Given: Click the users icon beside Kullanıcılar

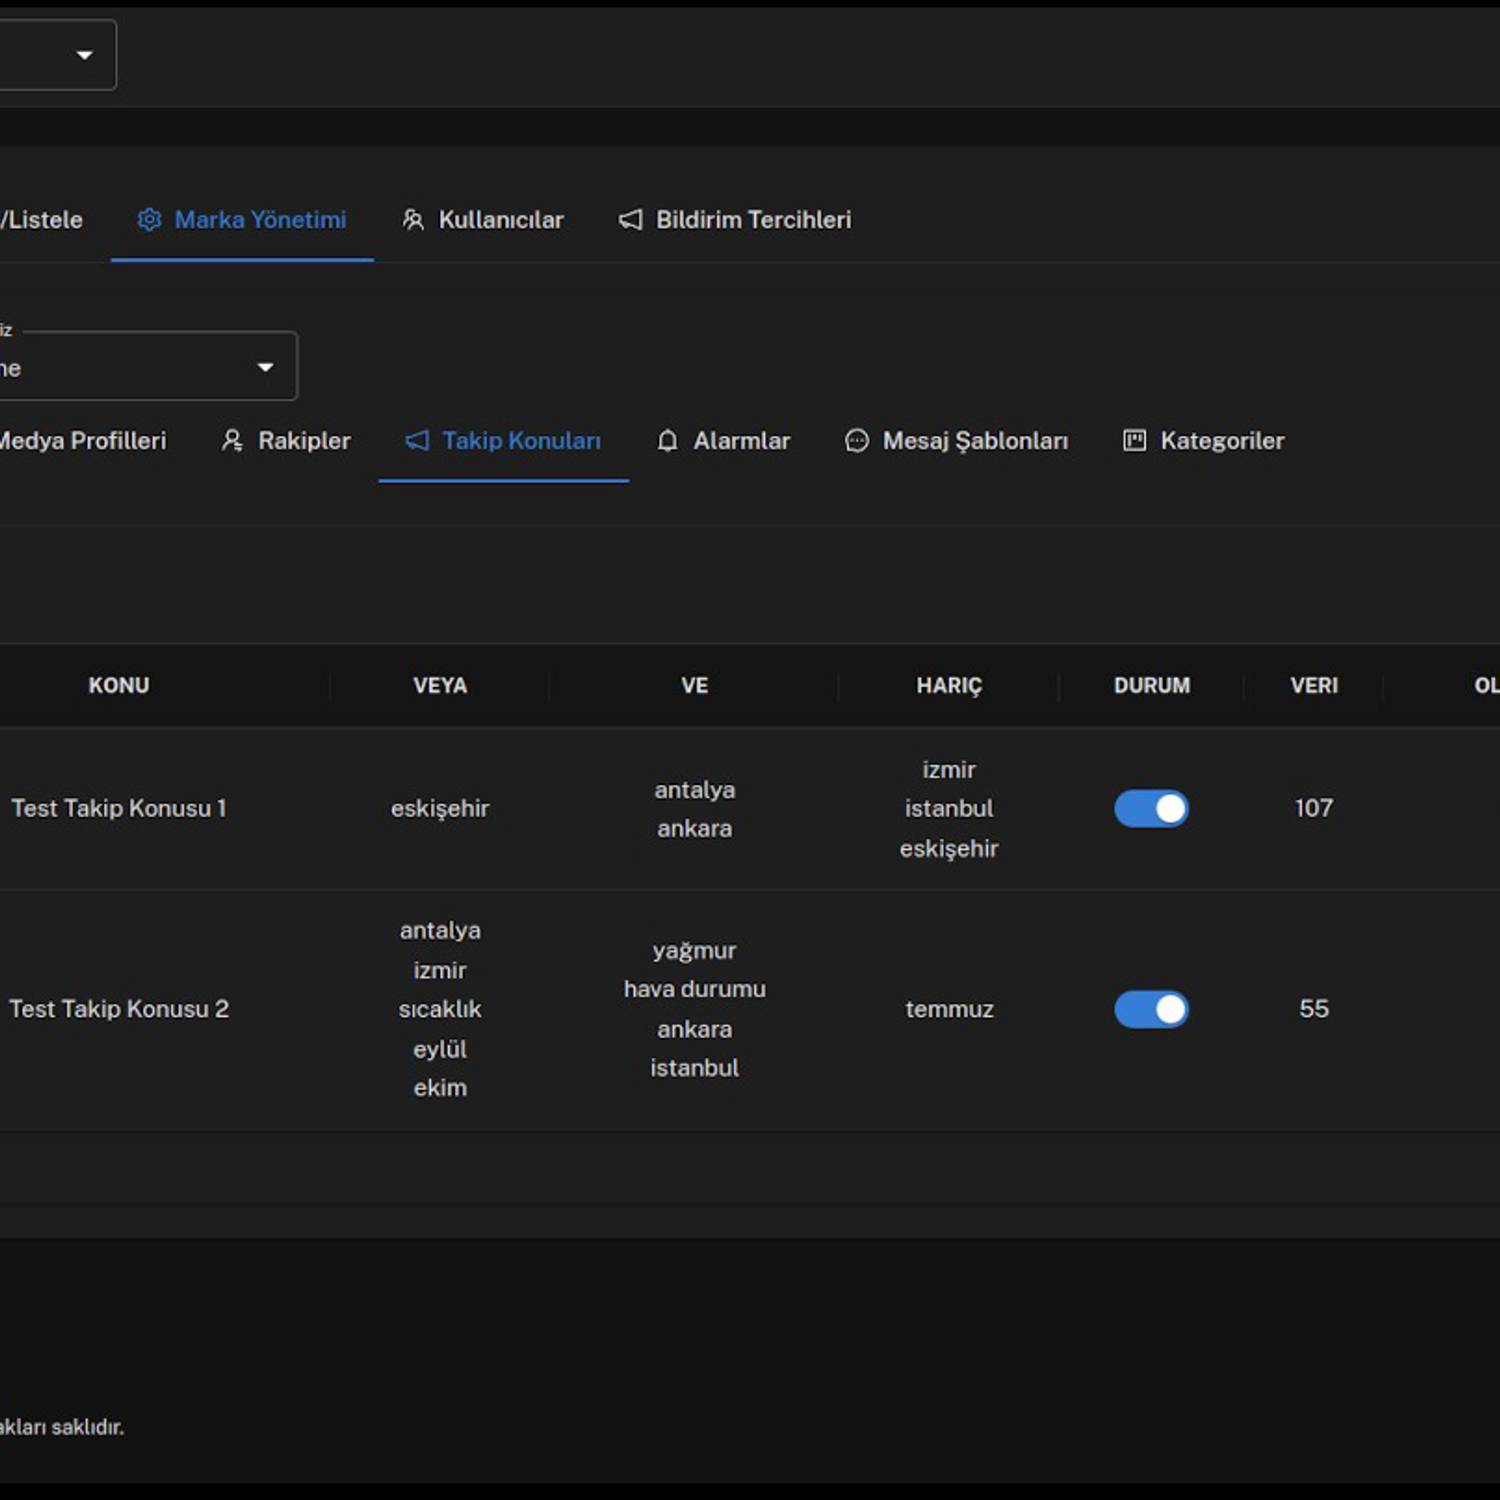Looking at the screenshot, I should pyautogui.click(x=413, y=220).
